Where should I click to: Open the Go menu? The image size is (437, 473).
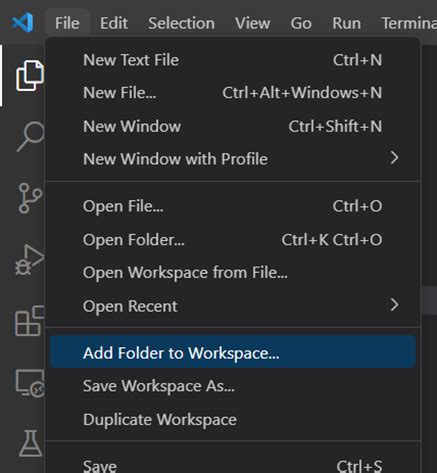(301, 23)
